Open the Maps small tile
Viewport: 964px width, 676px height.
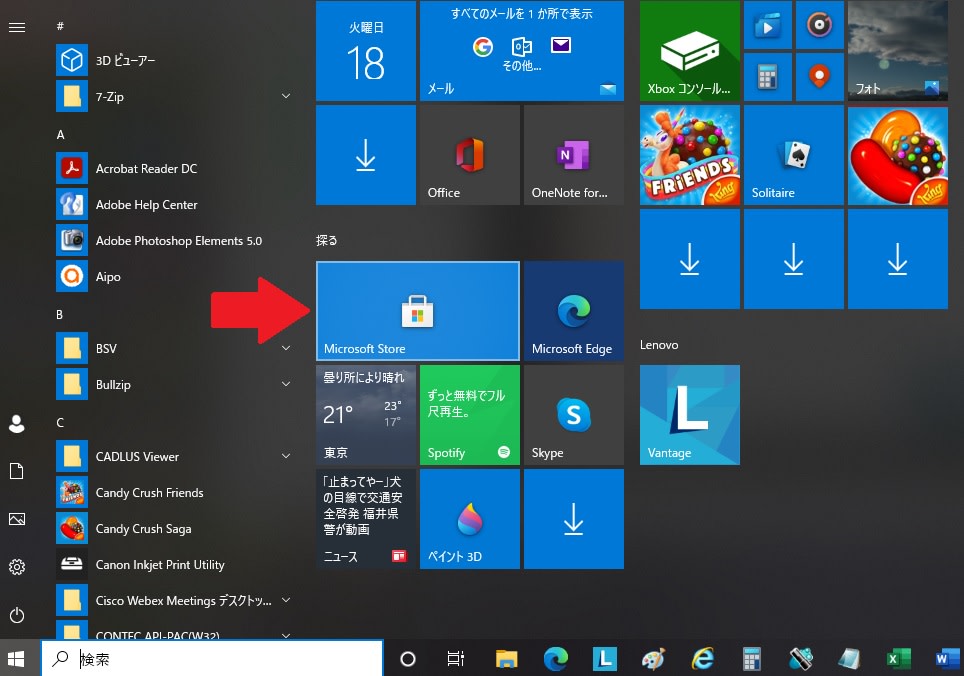(820, 77)
